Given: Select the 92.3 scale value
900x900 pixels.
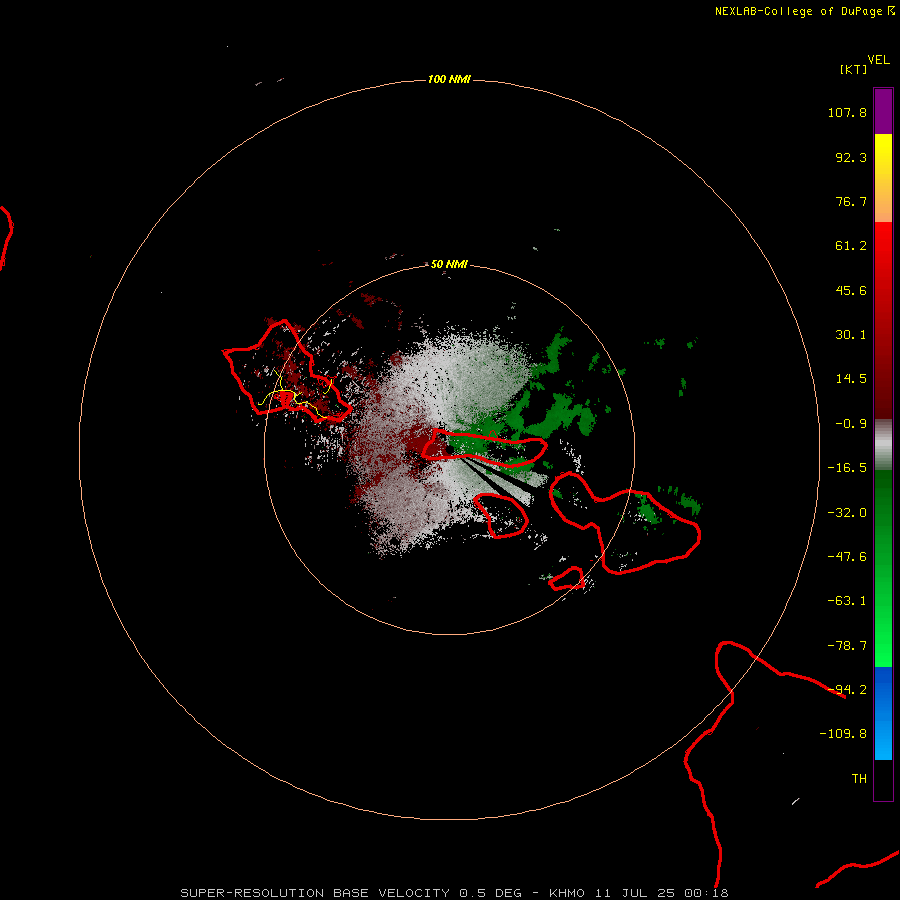Looking at the screenshot, I should [851, 157].
